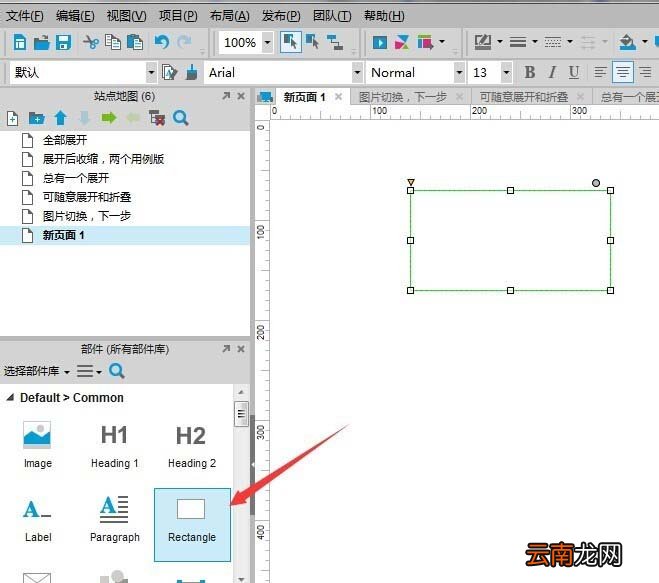Click the line color pencil icon
This screenshot has height=583, width=659.
coord(483,42)
